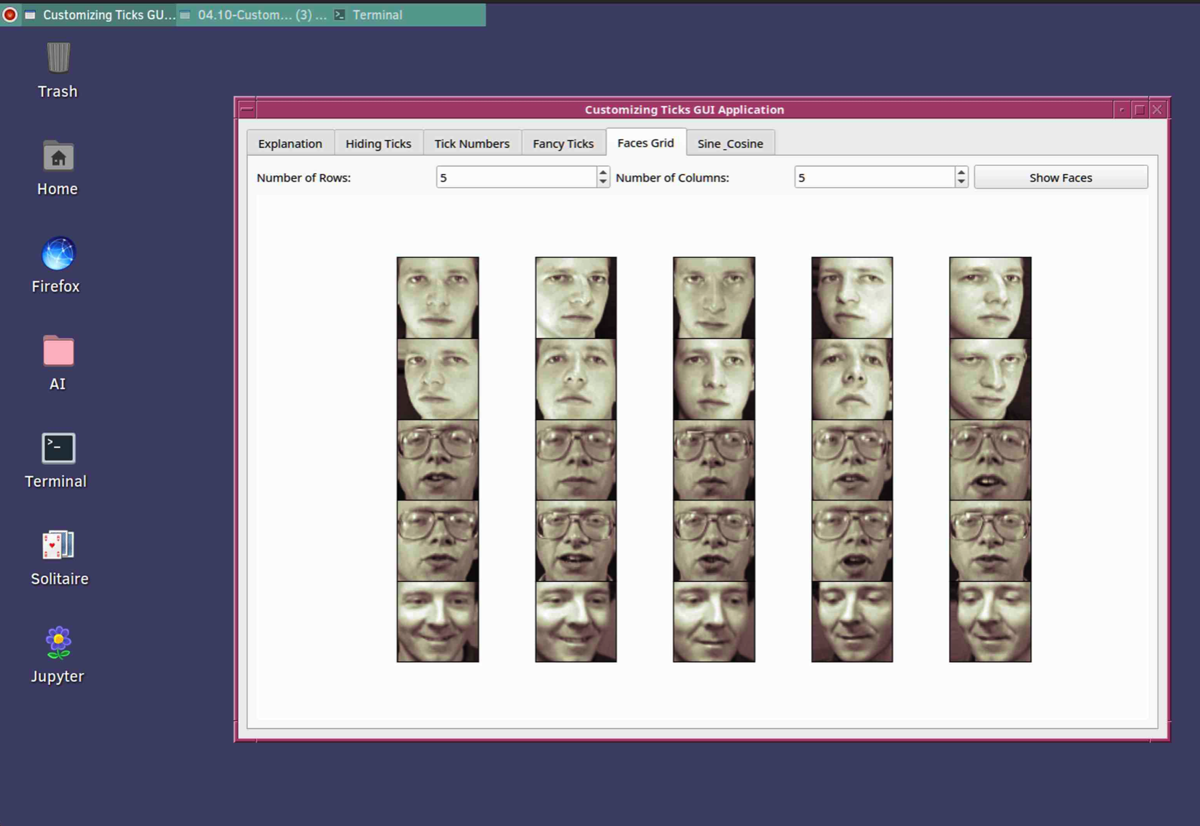The image size is (1200, 826).
Task: Increase the Number of Rows value
Action: (x=603, y=172)
